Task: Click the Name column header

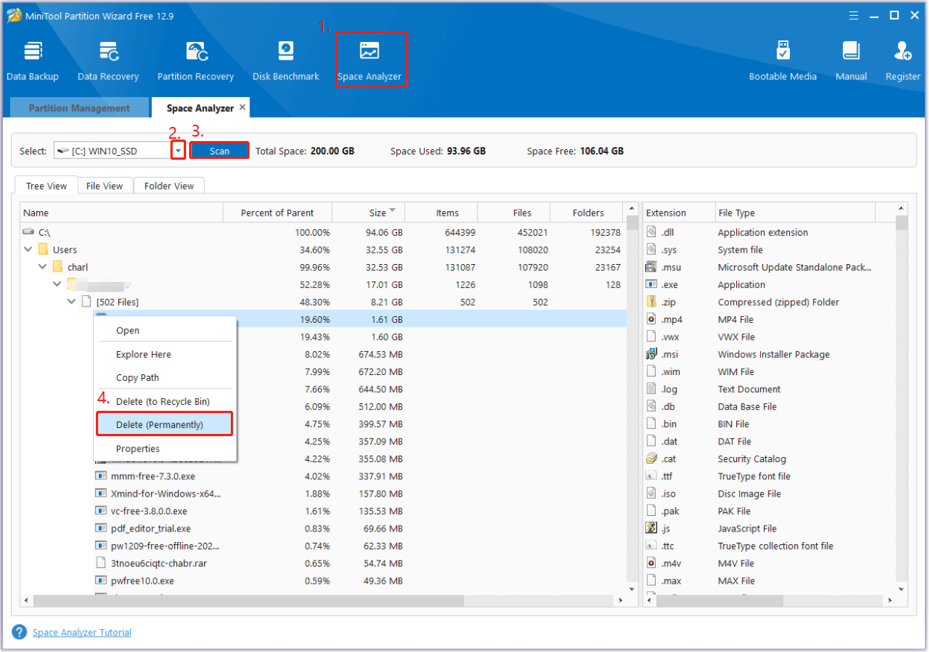Action: pyautogui.click(x=121, y=212)
